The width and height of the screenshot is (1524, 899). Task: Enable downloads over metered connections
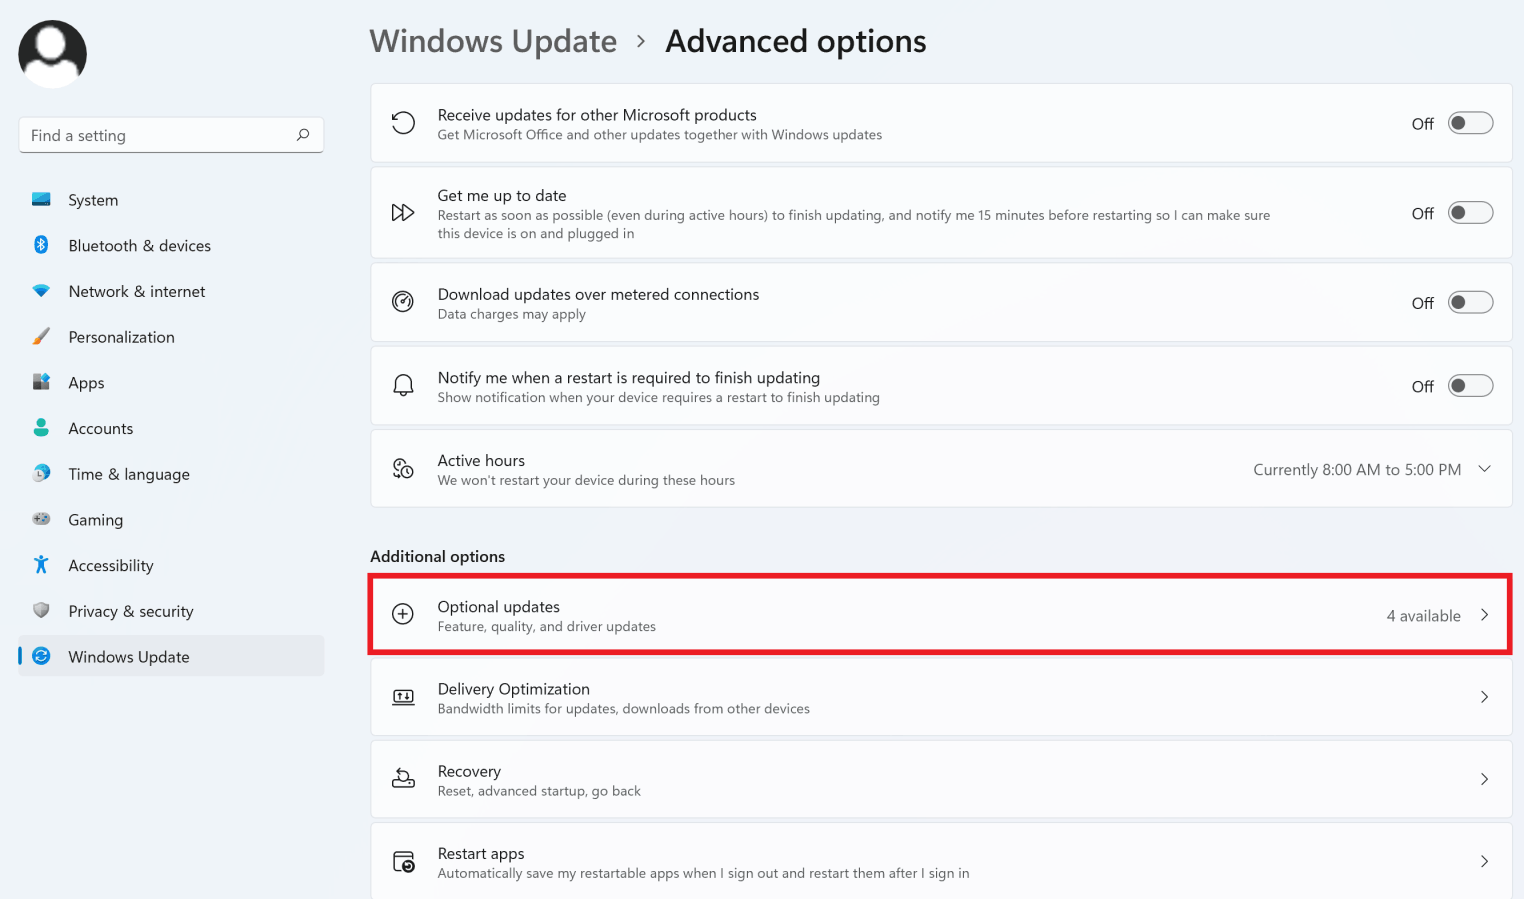coord(1470,302)
